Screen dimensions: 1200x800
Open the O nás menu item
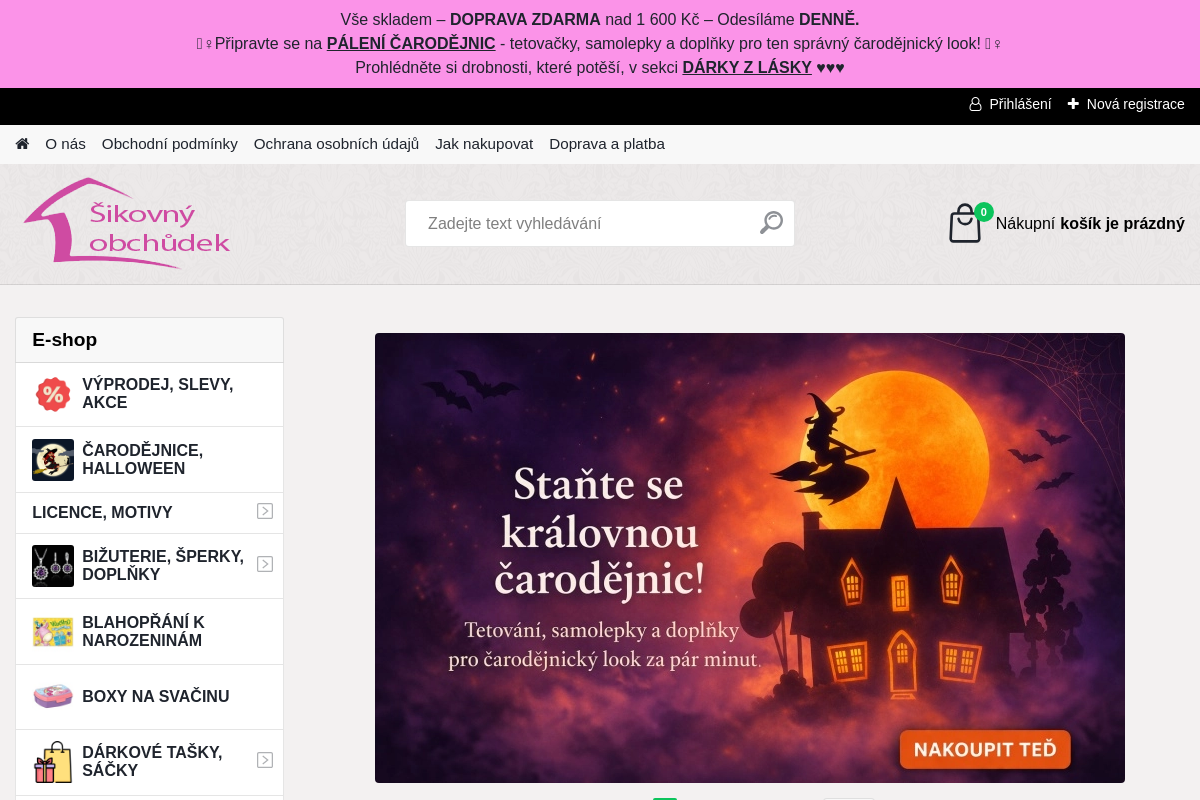(65, 144)
